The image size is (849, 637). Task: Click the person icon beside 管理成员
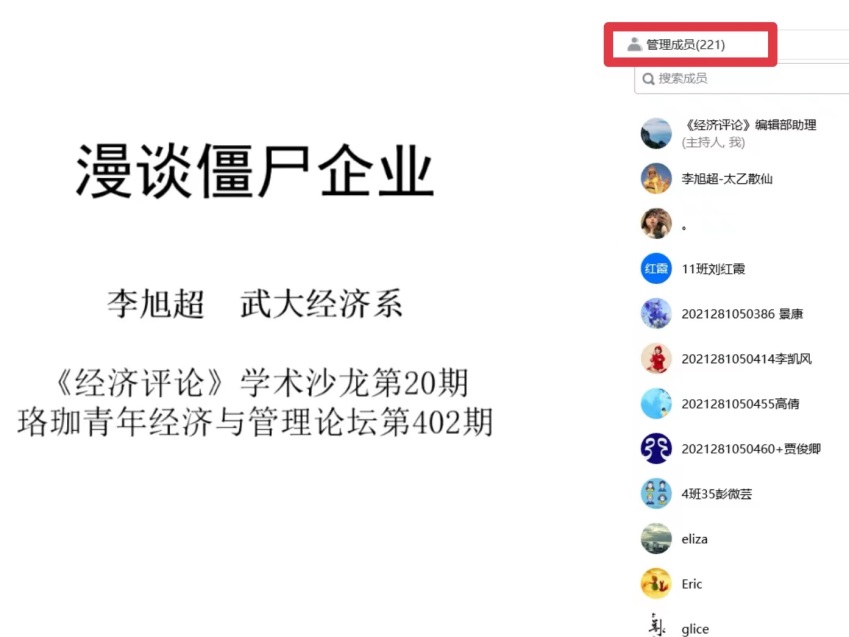[634, 44]
